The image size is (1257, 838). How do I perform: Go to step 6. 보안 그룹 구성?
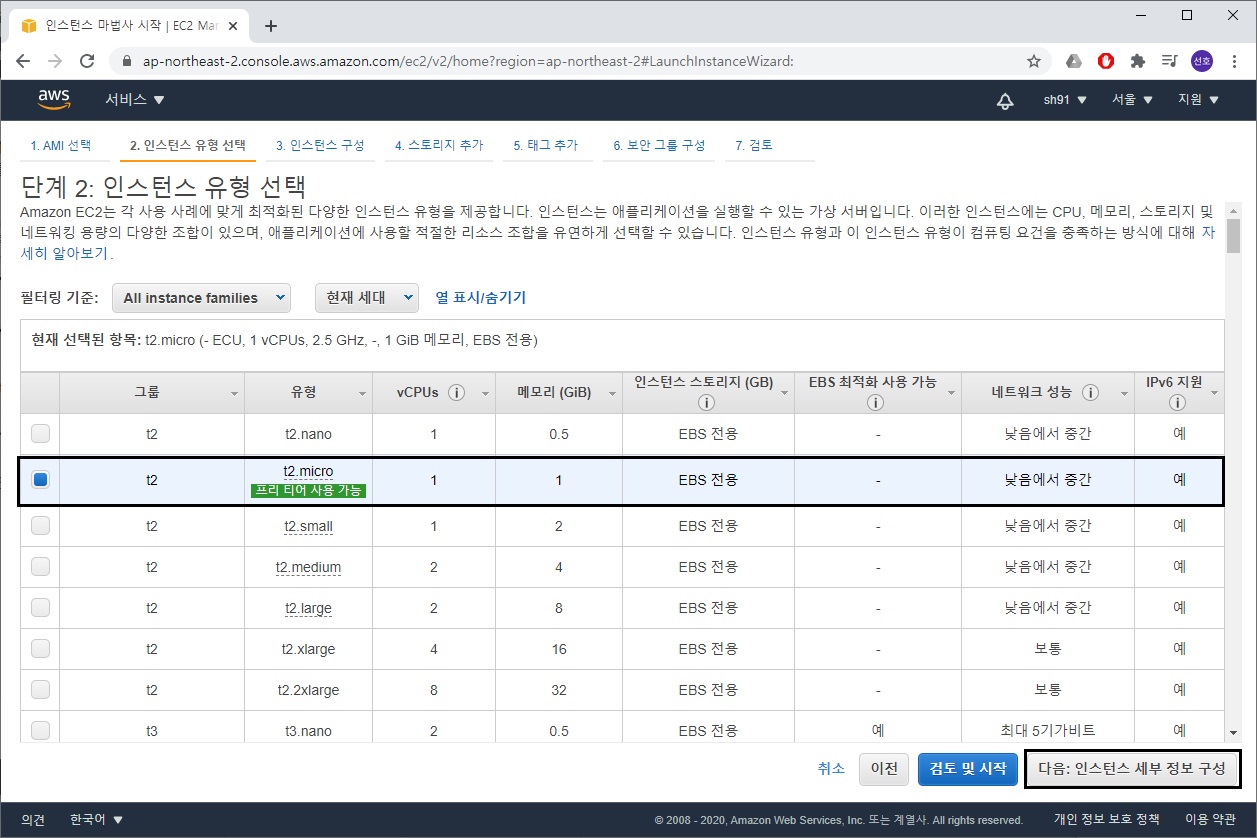pos(660,146)
